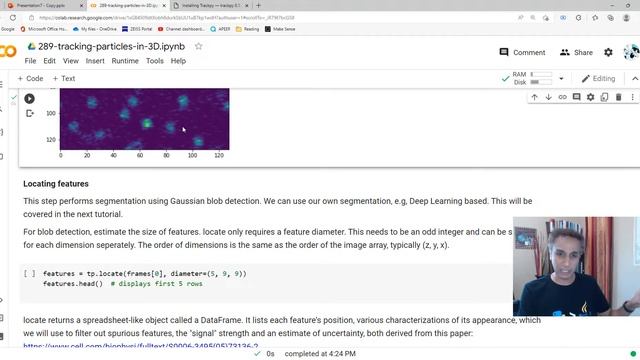Open the Comment button in header
Screen dimensions: 640x360
pyautogui.click(x=522, y=52)
